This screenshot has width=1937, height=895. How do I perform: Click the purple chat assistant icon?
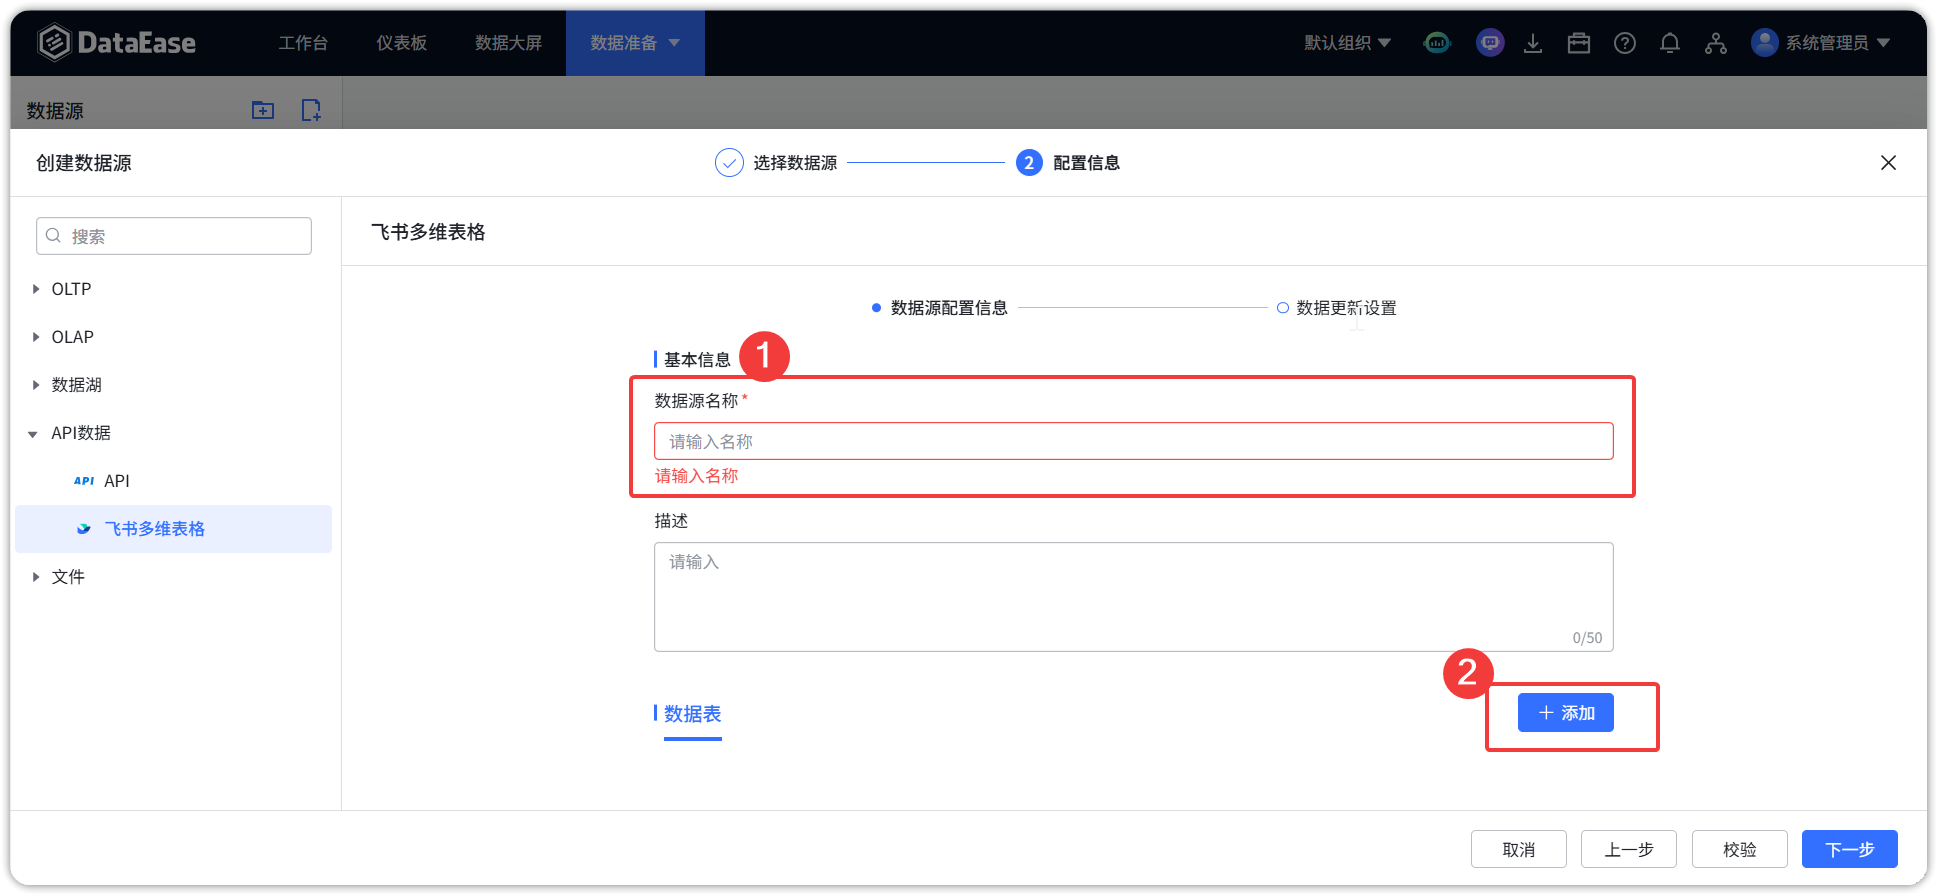click(1490, 43)
